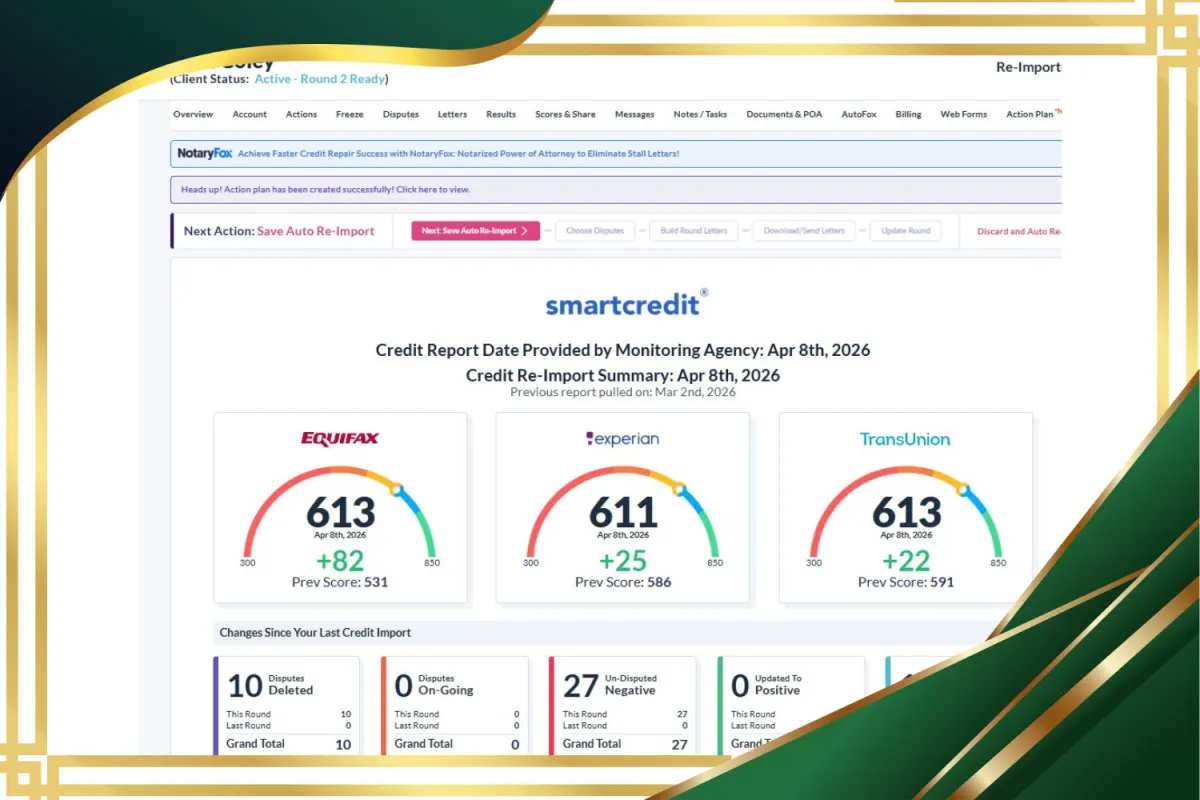Click the Disputes Deleted card

click(x=287, y=705)
